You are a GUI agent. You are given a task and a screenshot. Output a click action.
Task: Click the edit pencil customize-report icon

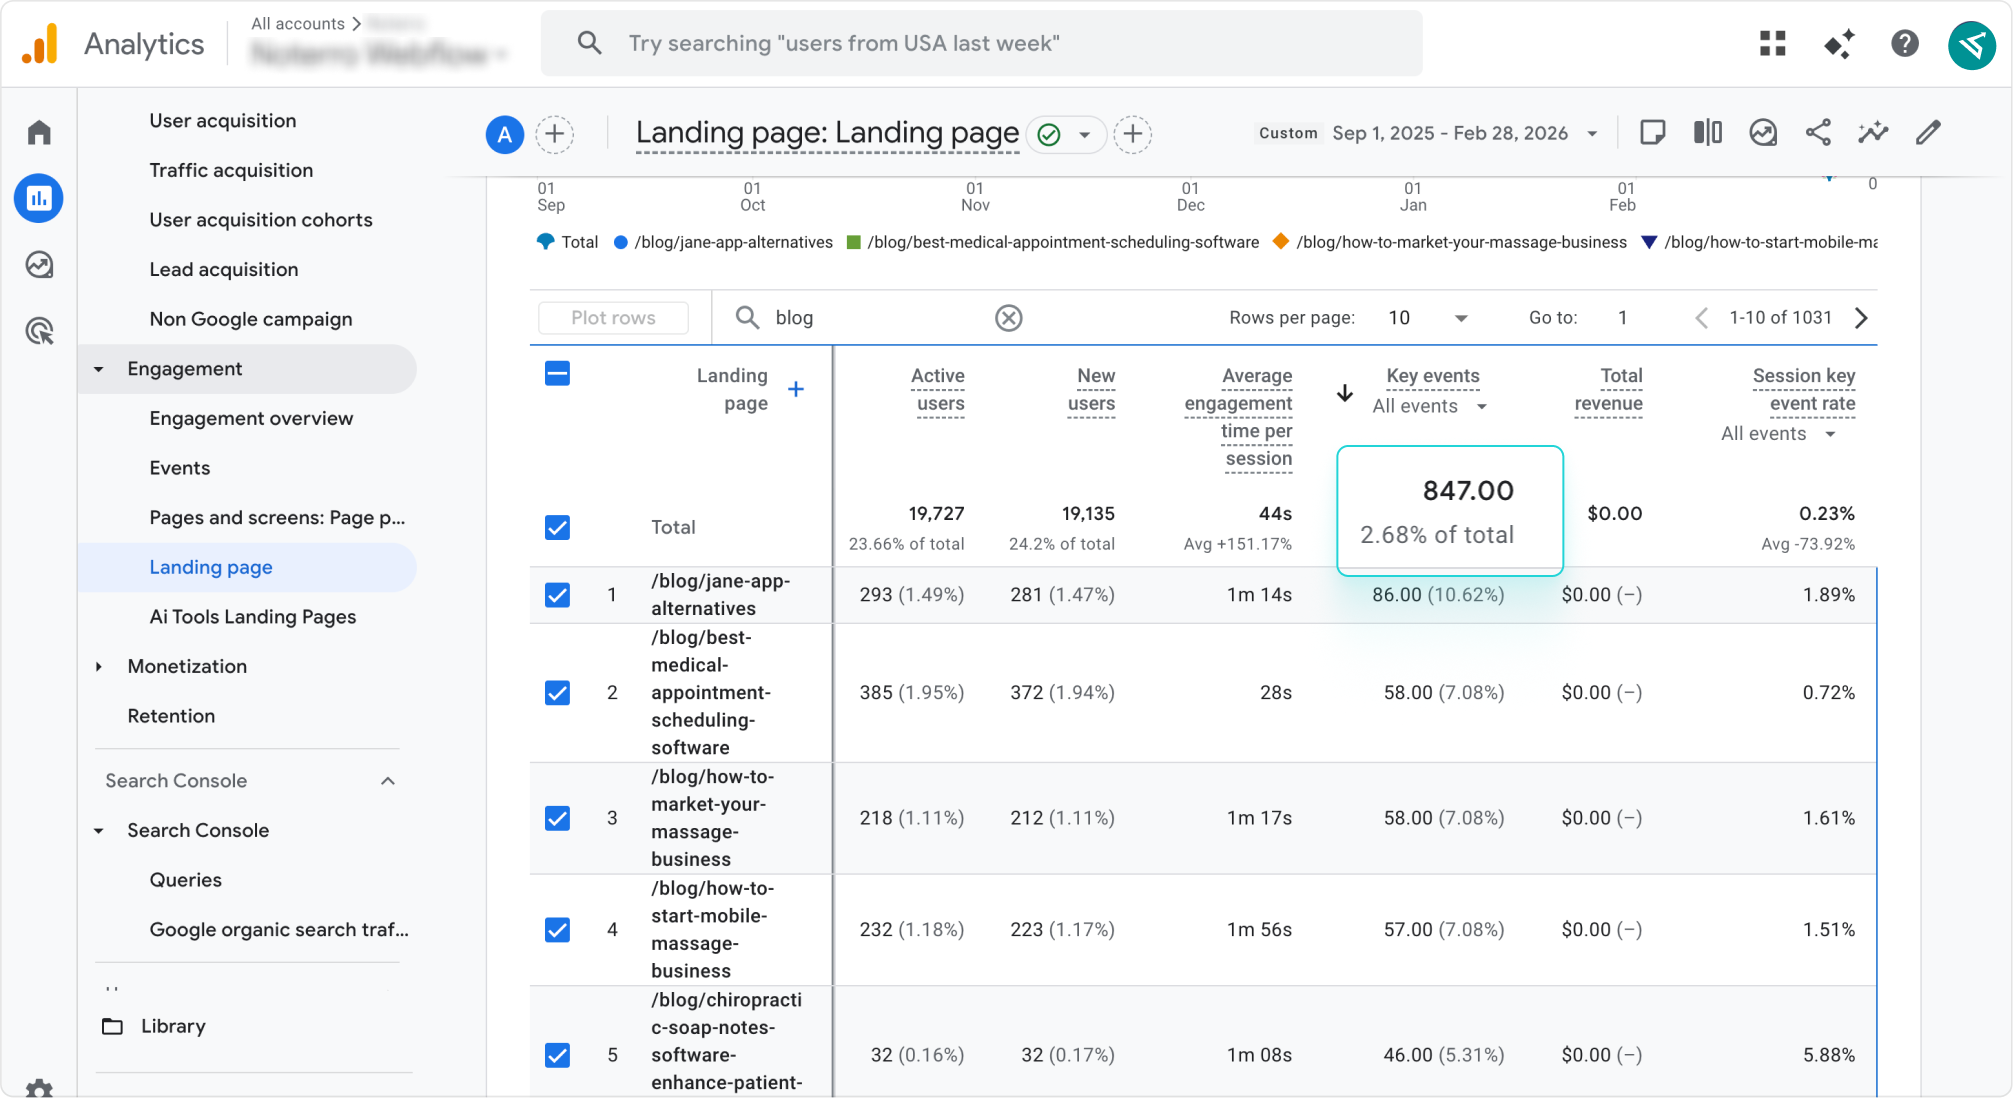(x=1928, y=133)
